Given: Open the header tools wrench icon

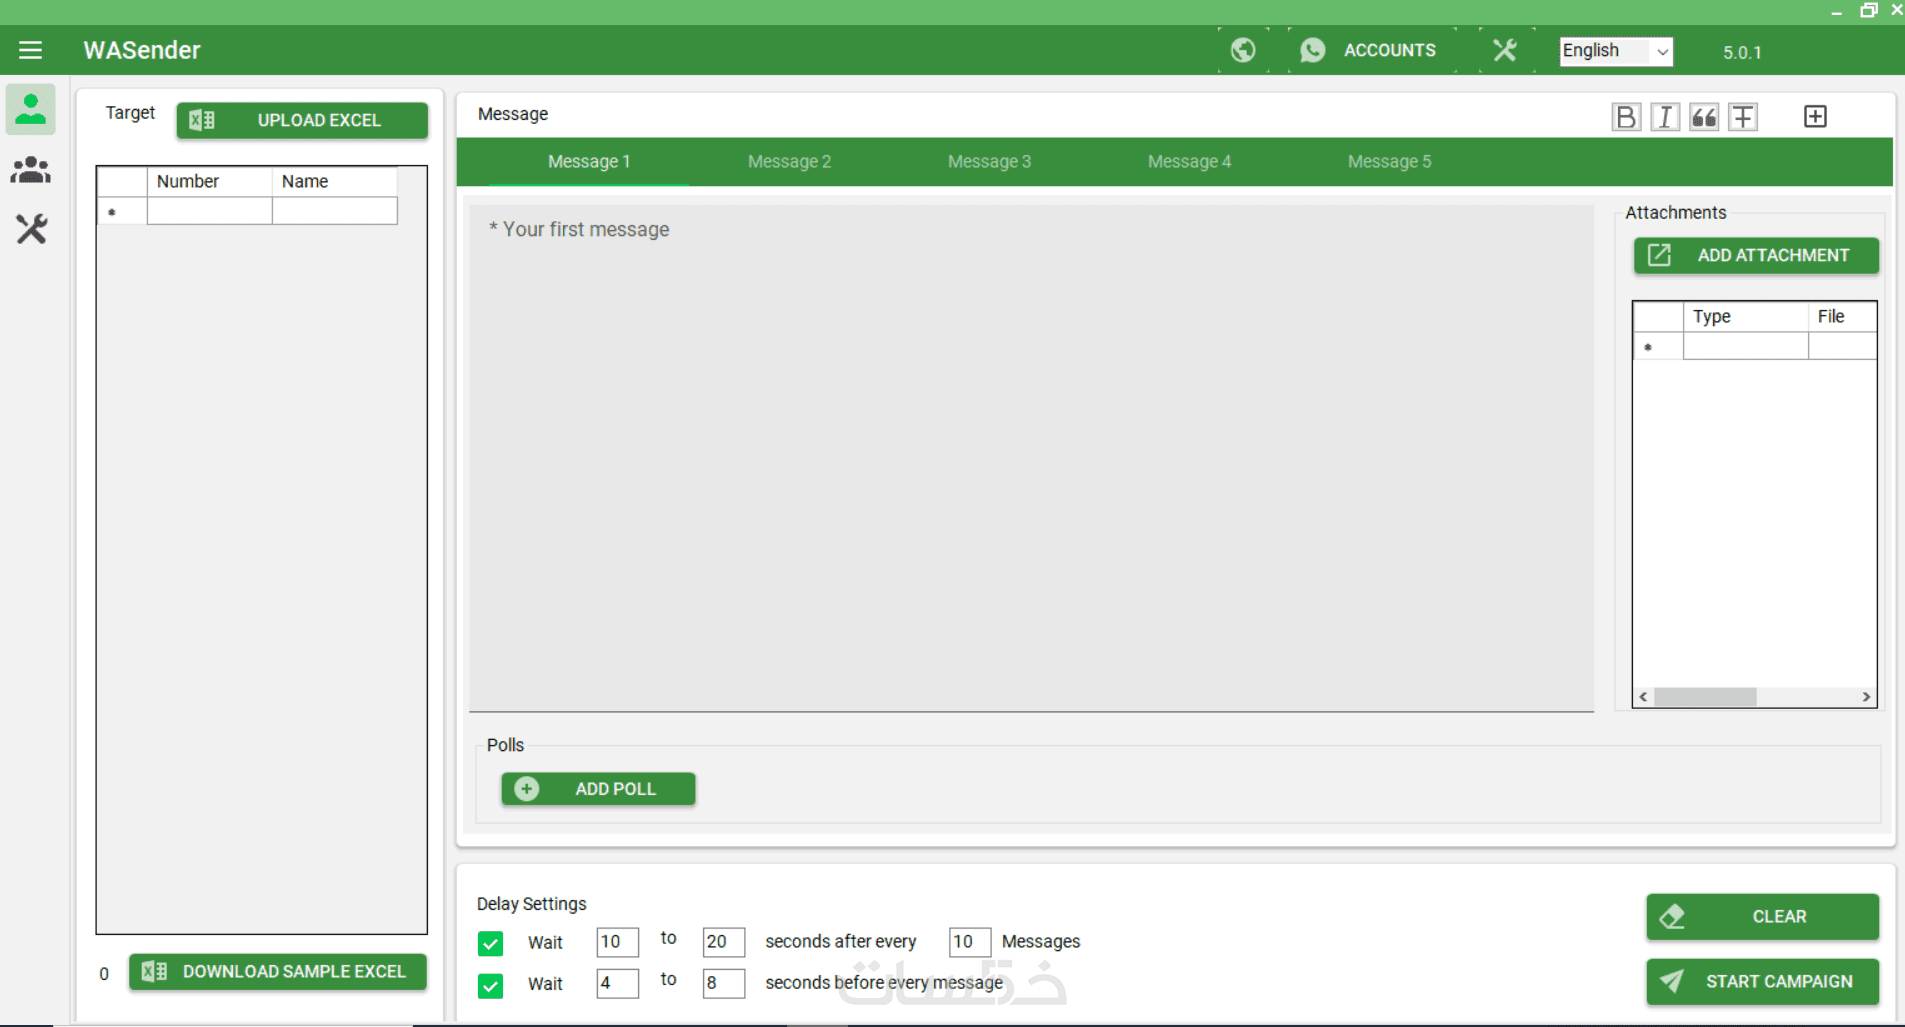Looking at the screenshot, I should click(1504, 50).
